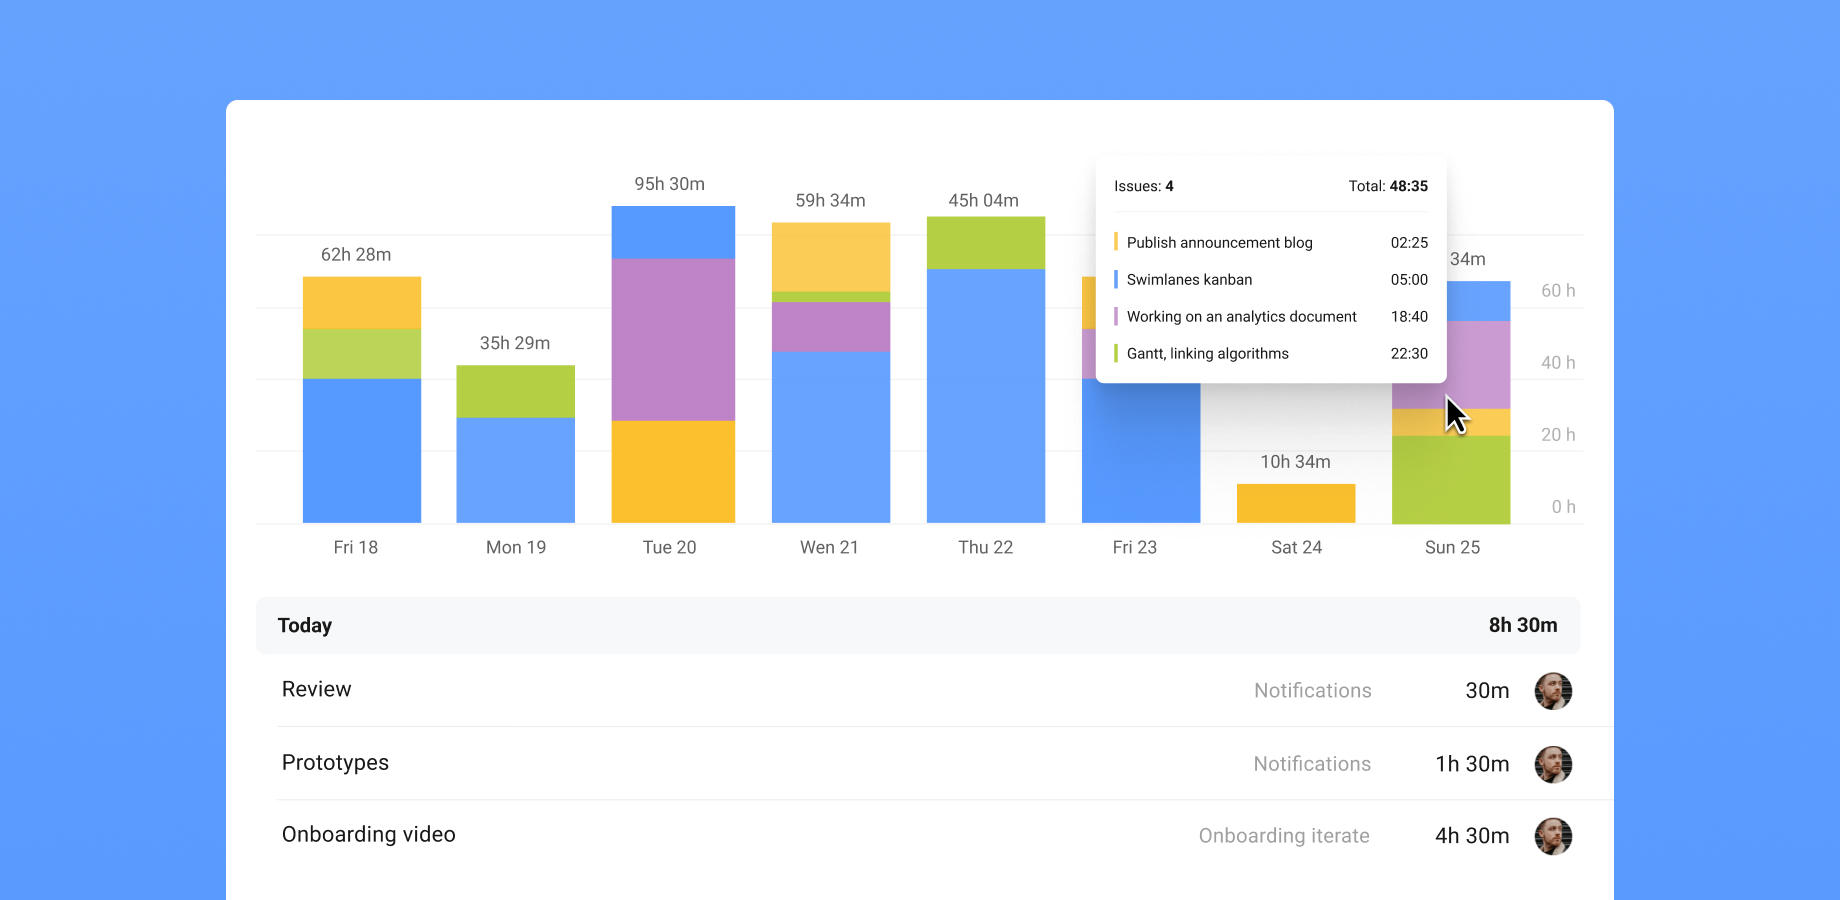Select Working on an analytics document entry

(x=1241, y=317)
